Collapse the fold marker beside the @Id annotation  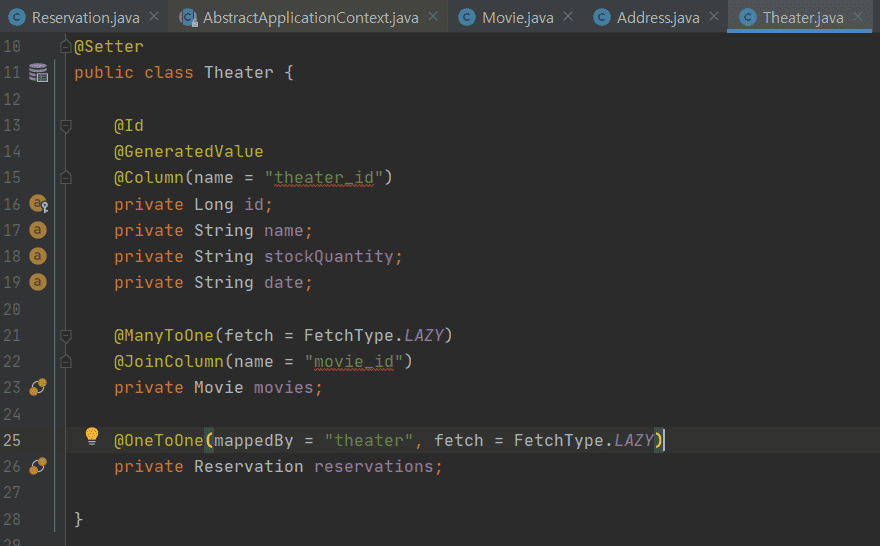(66, 126)
